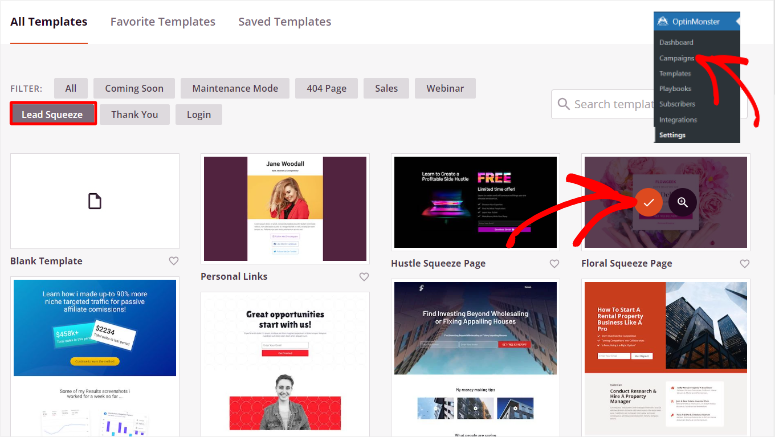Image resolution: width=775 pixels, height=437 pixels.
Task: Click the Floral Squeeze Page title text
Action: [627, 263]
